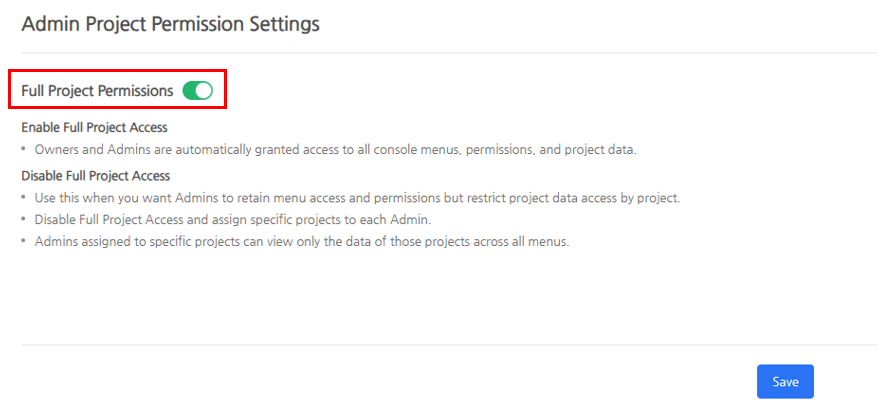Click the 'Admins assigned to specific projects' line
Viewport: 877px width, 415px height.
point(301,242)
